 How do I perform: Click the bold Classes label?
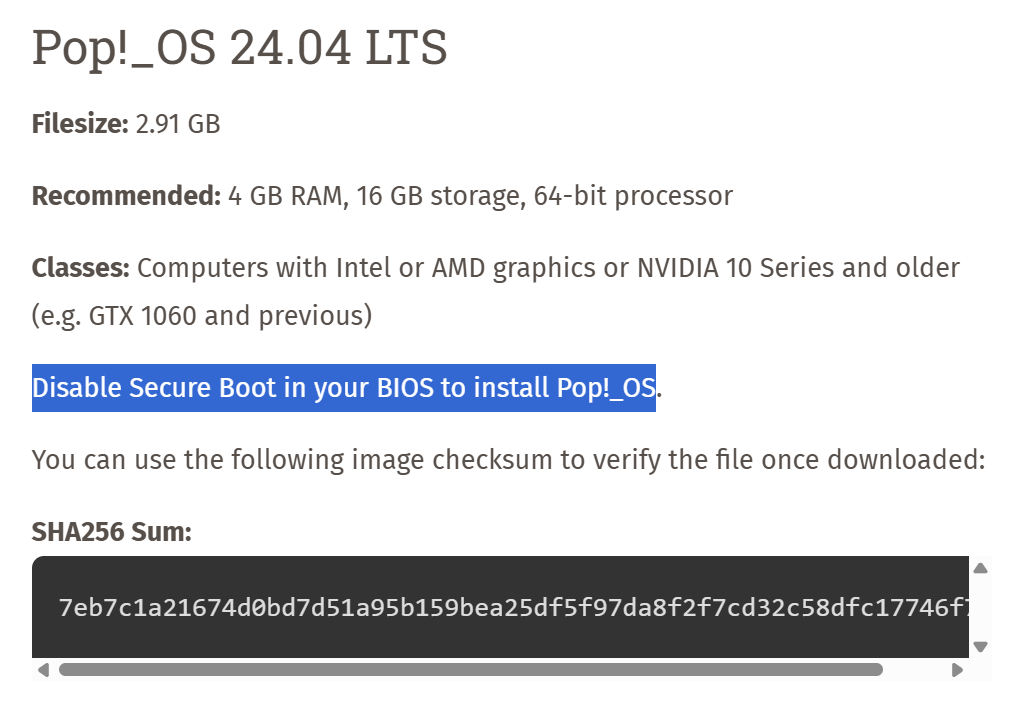(80, 267)
